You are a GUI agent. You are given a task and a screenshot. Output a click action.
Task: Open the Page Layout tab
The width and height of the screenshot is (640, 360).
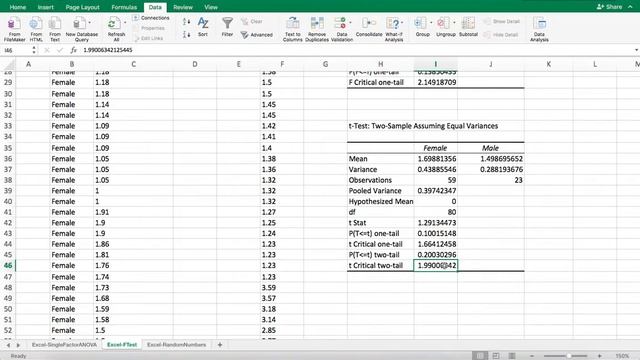(x=82, y=7)
